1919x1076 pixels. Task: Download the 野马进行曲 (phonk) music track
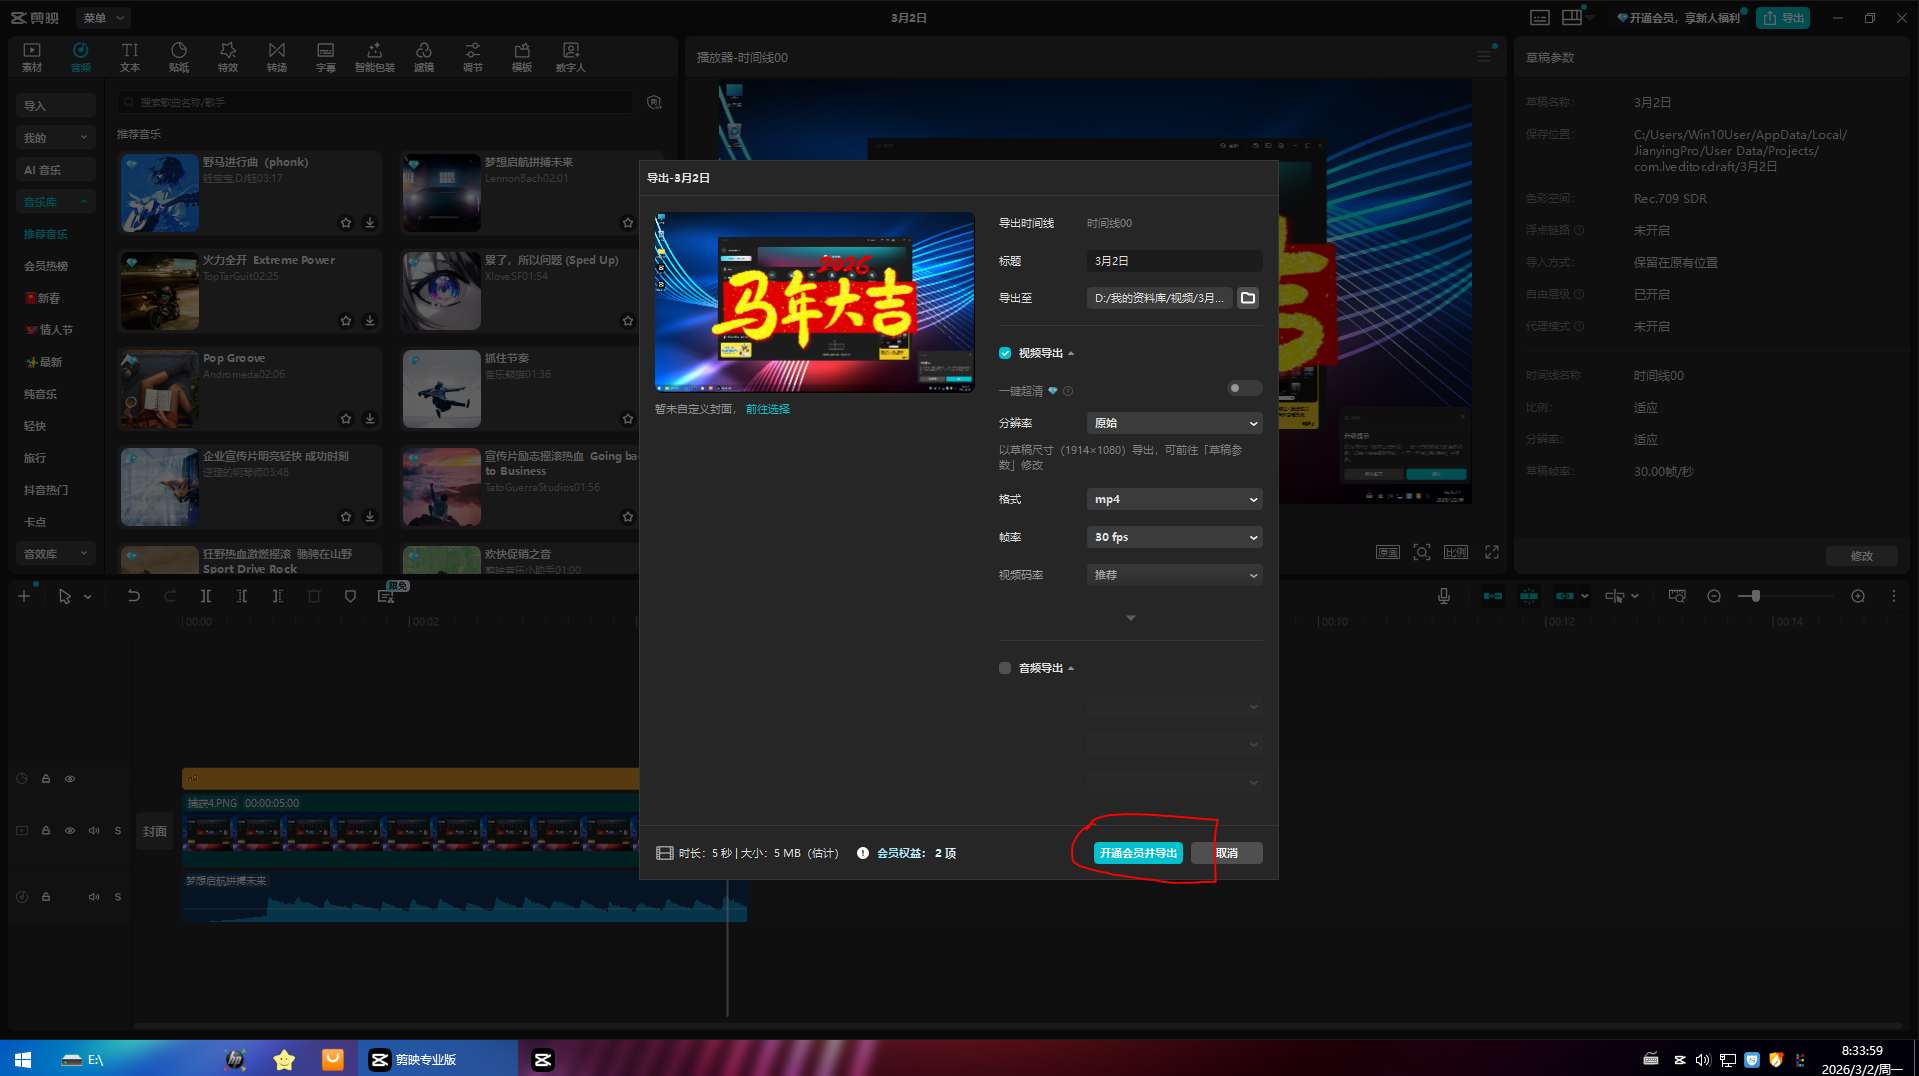(x=370, y=223)
